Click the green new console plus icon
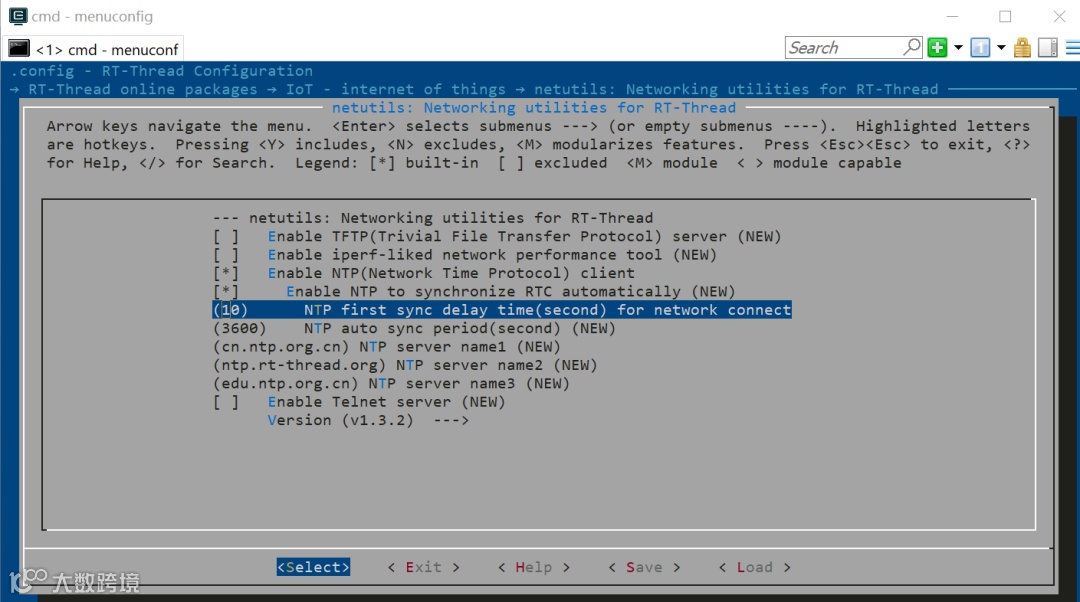The height and width of the screenshot is (602, 1080). 937,48
